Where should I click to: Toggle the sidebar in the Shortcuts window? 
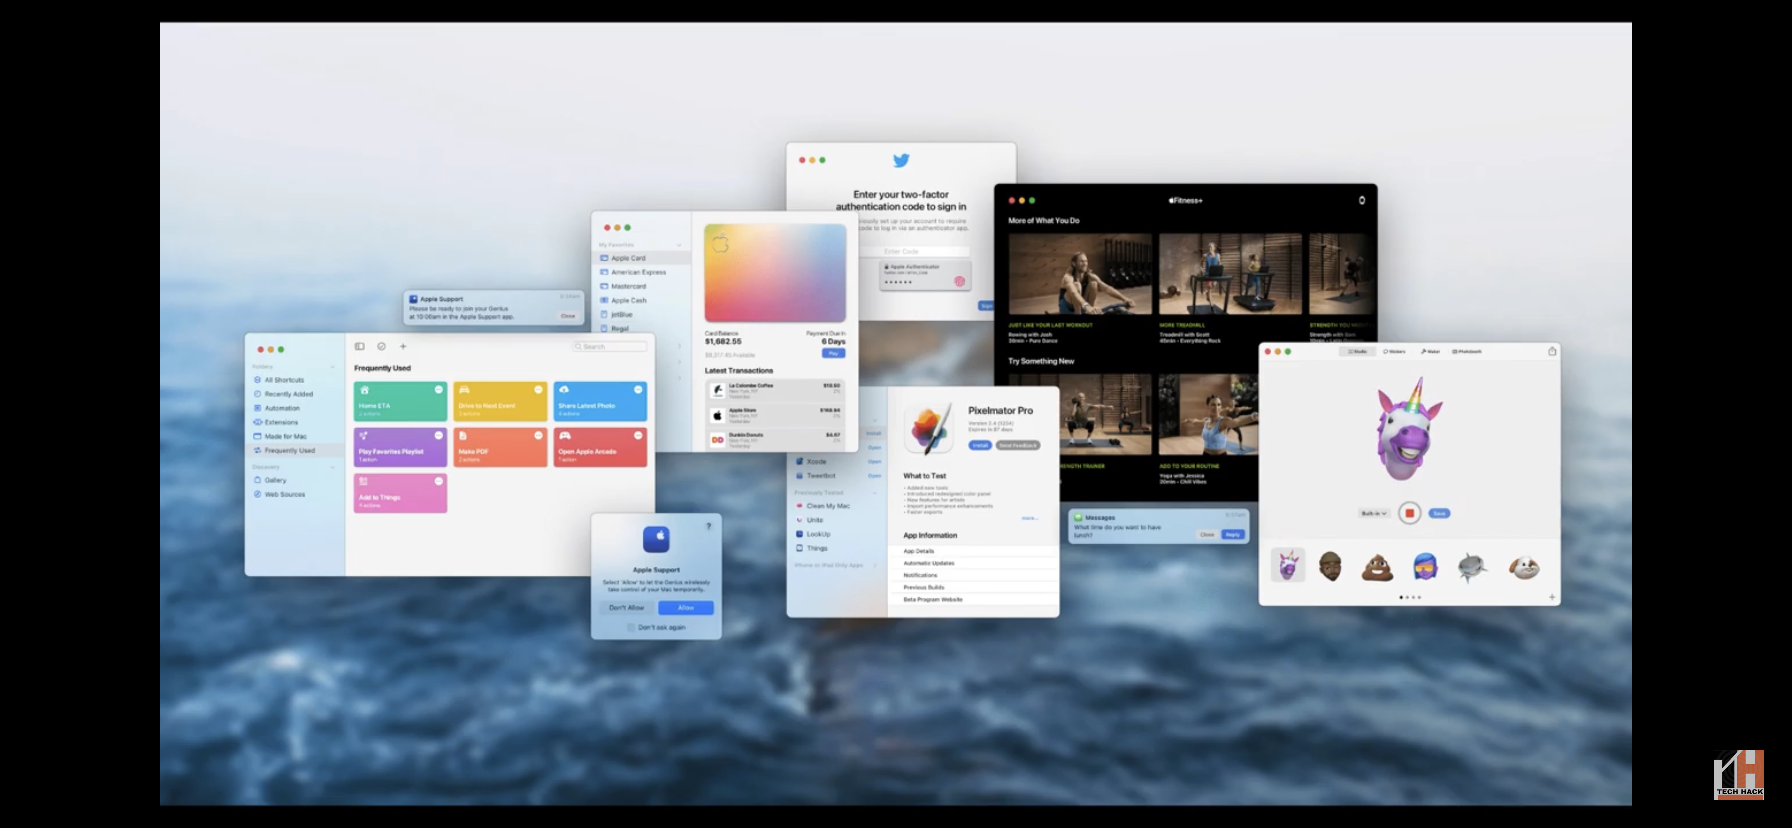360,346
